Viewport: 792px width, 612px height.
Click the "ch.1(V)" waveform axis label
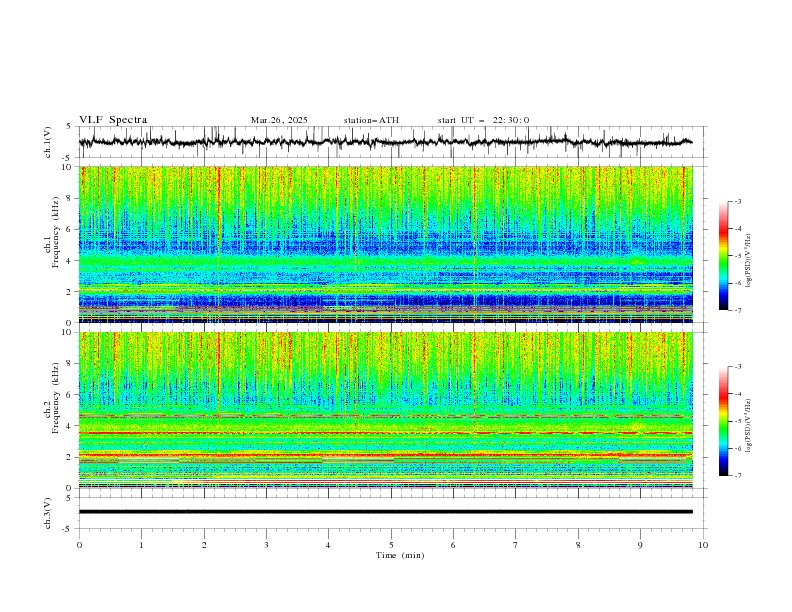[x=48, y=142]
